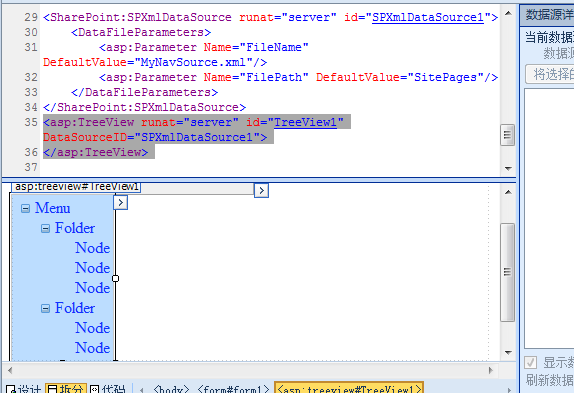Screen dimensions: 574x393
Task: Click the 数据源 link under 当前数据
Action: [x=558, y=53]
